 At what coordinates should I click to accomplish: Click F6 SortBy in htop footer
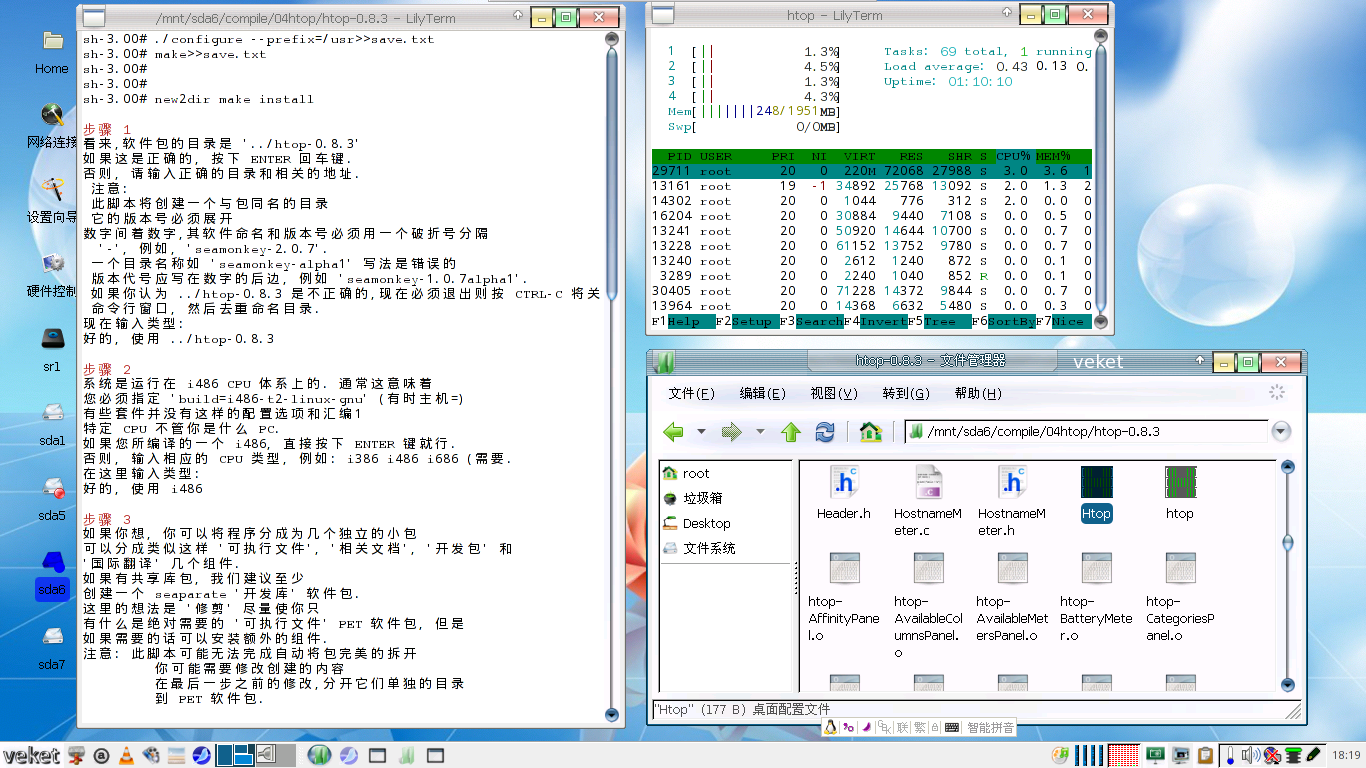pos(1003,321)
